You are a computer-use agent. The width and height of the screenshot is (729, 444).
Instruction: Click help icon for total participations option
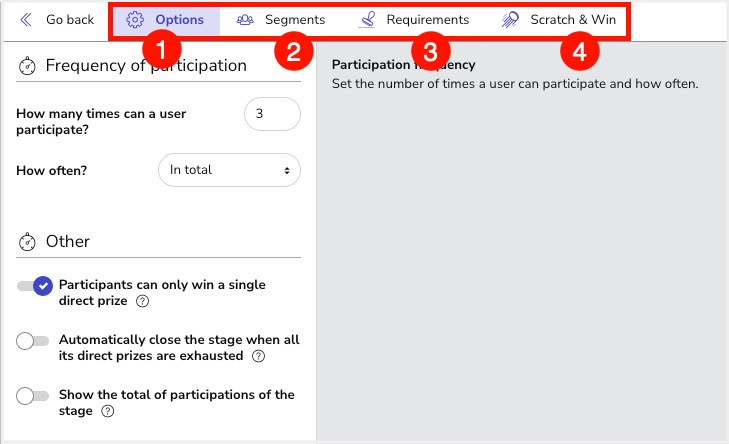[x=108, y=411]
